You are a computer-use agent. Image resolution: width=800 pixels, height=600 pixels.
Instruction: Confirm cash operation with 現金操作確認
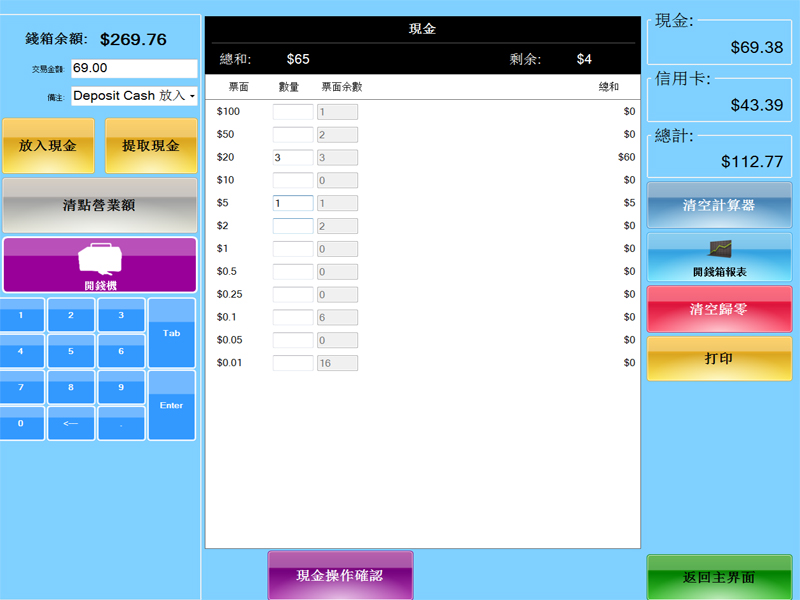340,575
